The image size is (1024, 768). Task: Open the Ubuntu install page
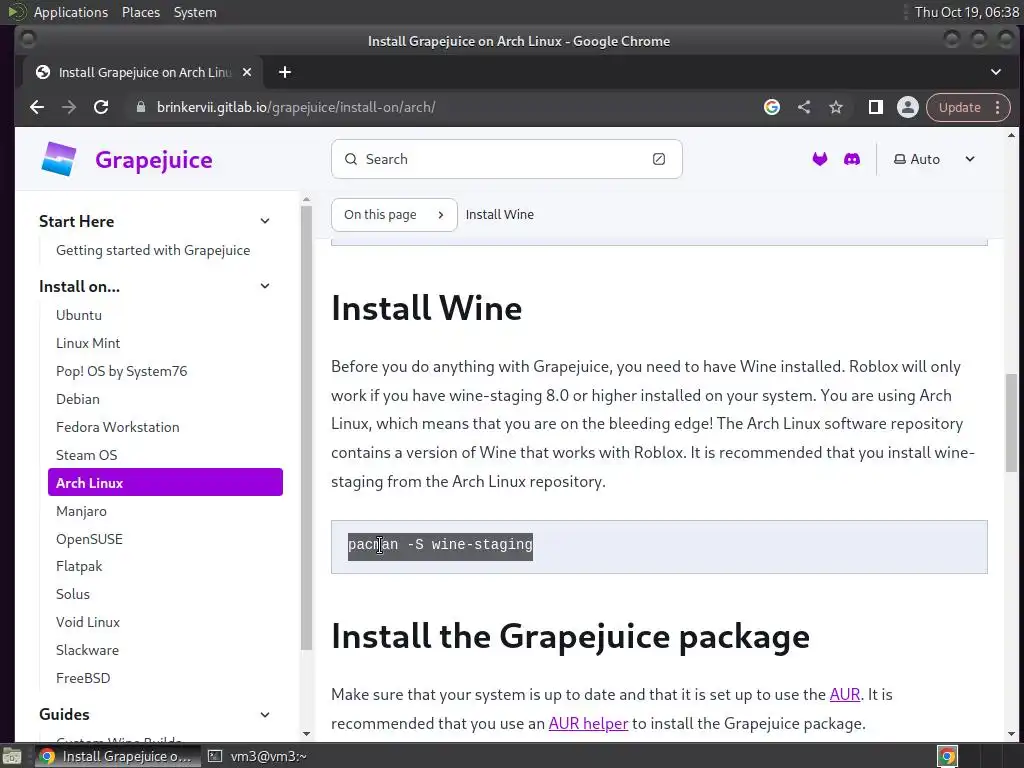coord(79,315)
